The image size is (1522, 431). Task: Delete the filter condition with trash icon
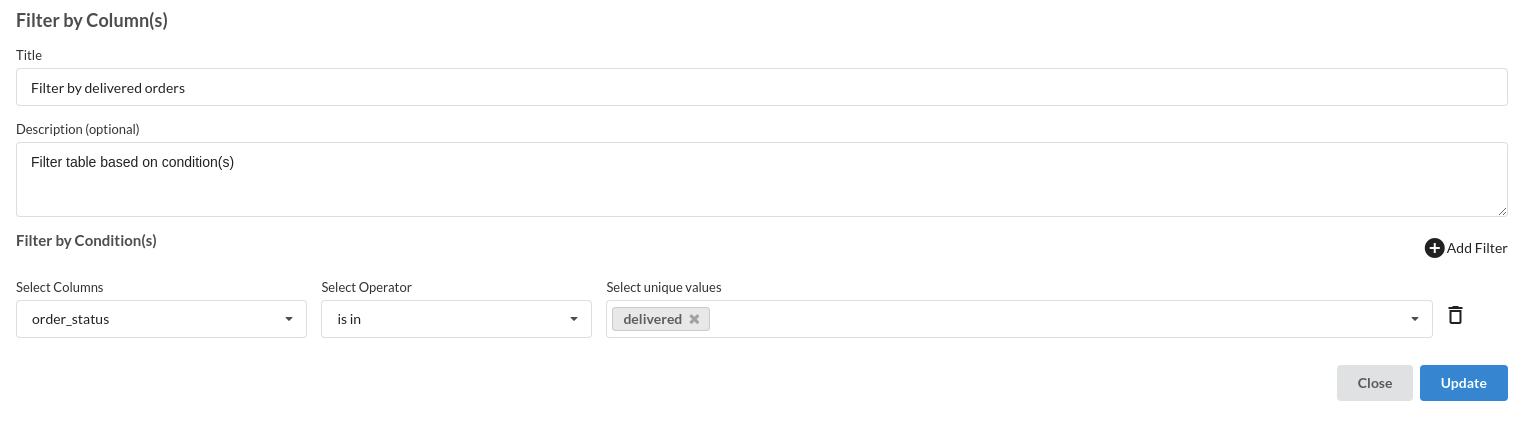pyautogui.click(x=1456, y=315)
